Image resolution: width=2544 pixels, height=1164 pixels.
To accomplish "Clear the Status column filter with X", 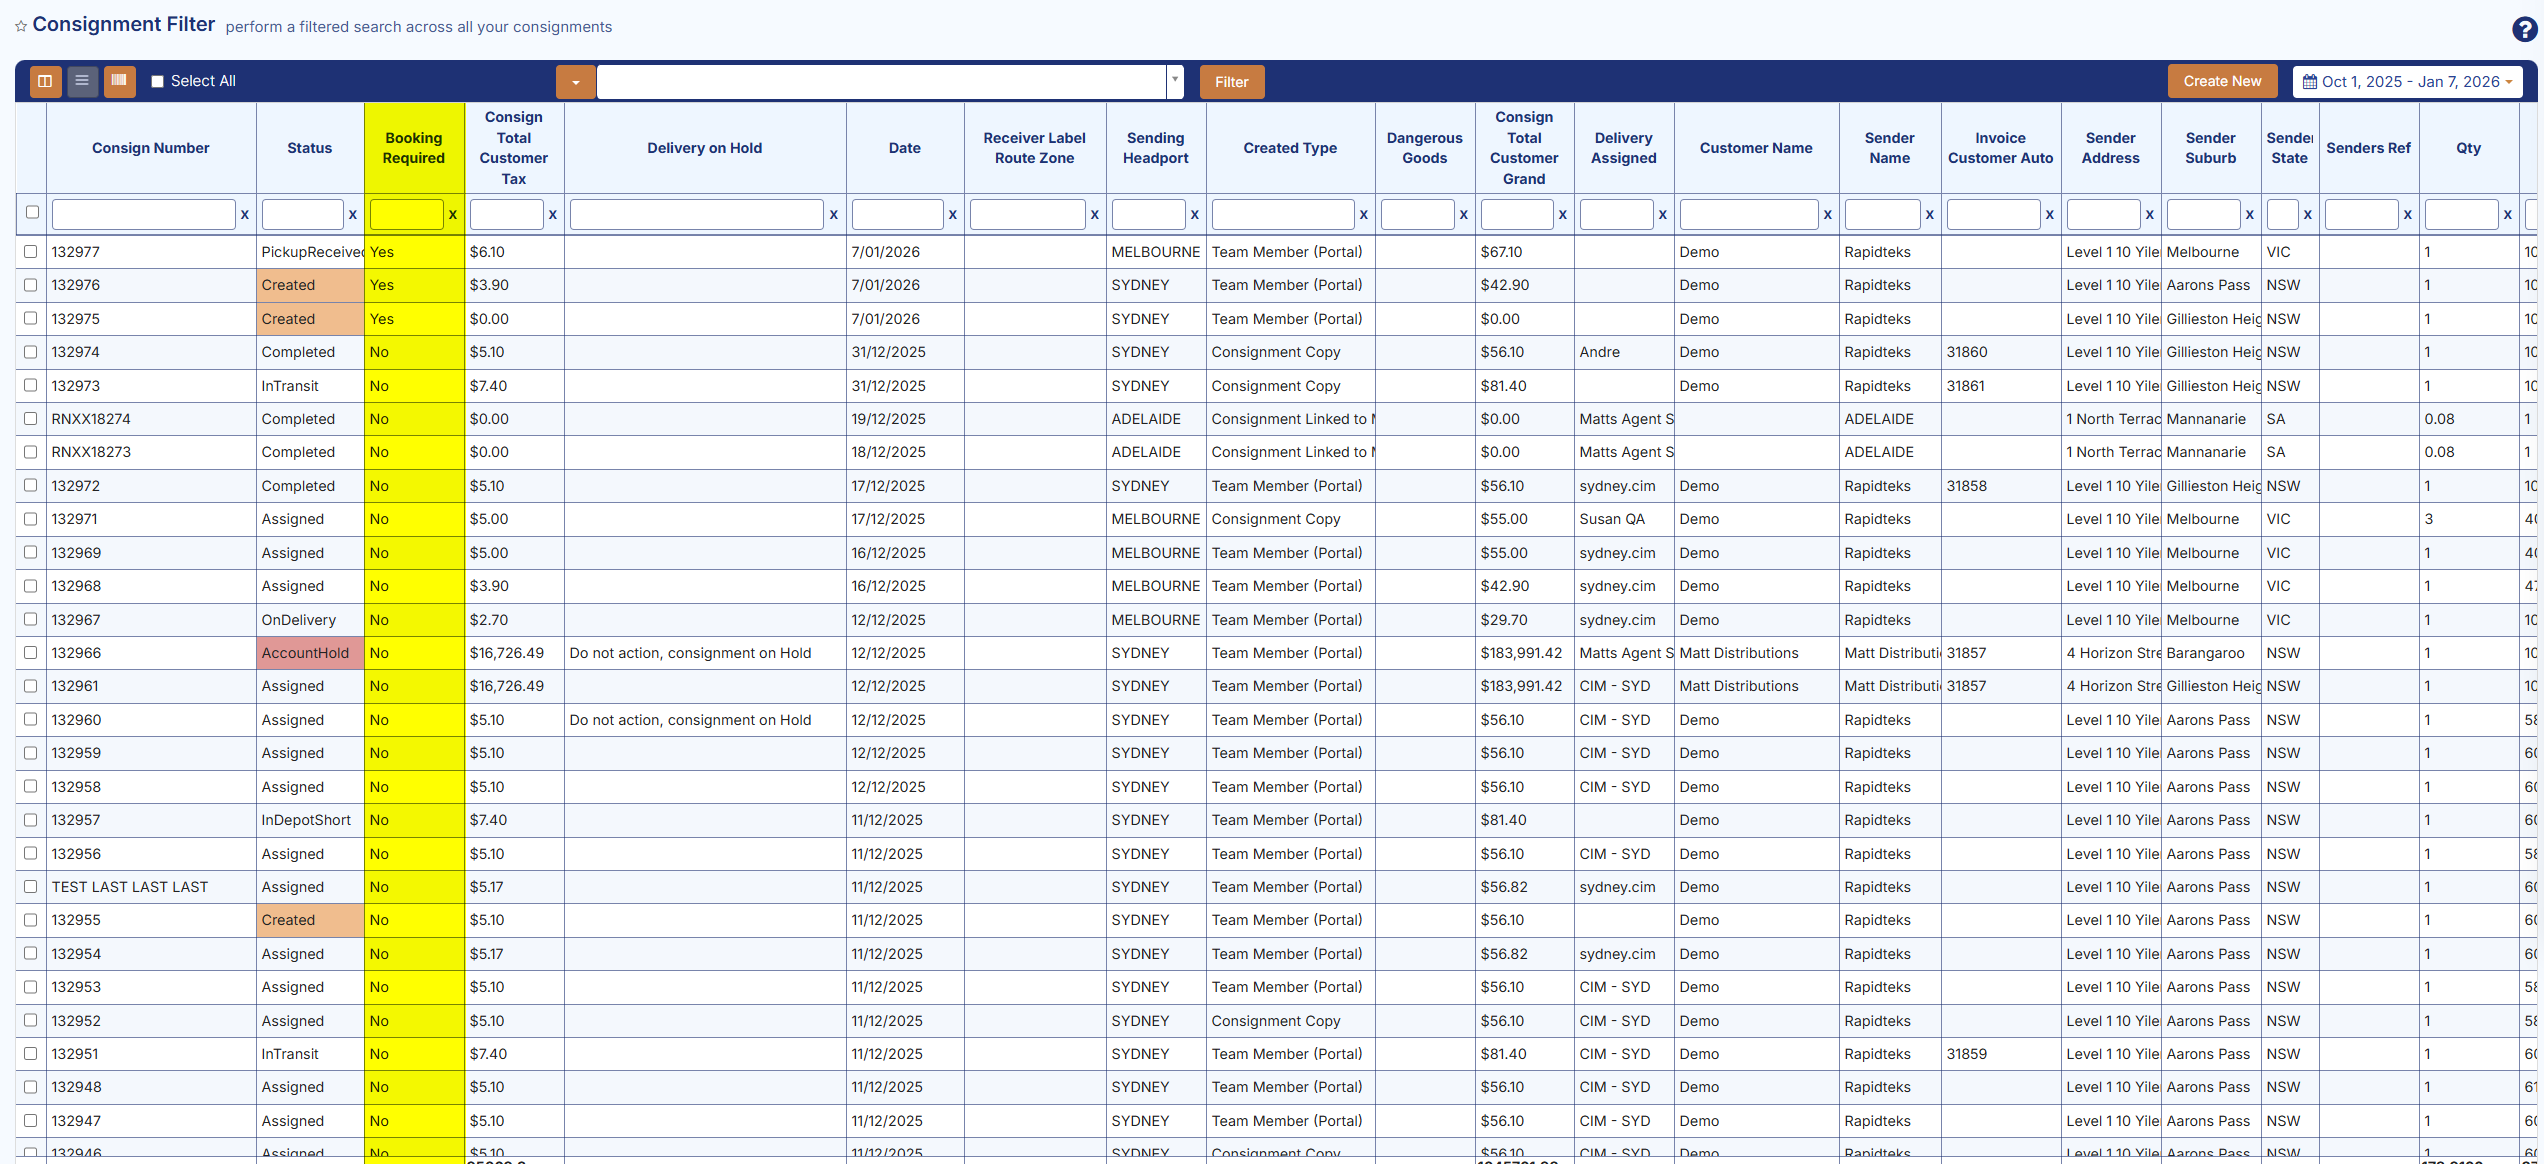I will 352,214.
